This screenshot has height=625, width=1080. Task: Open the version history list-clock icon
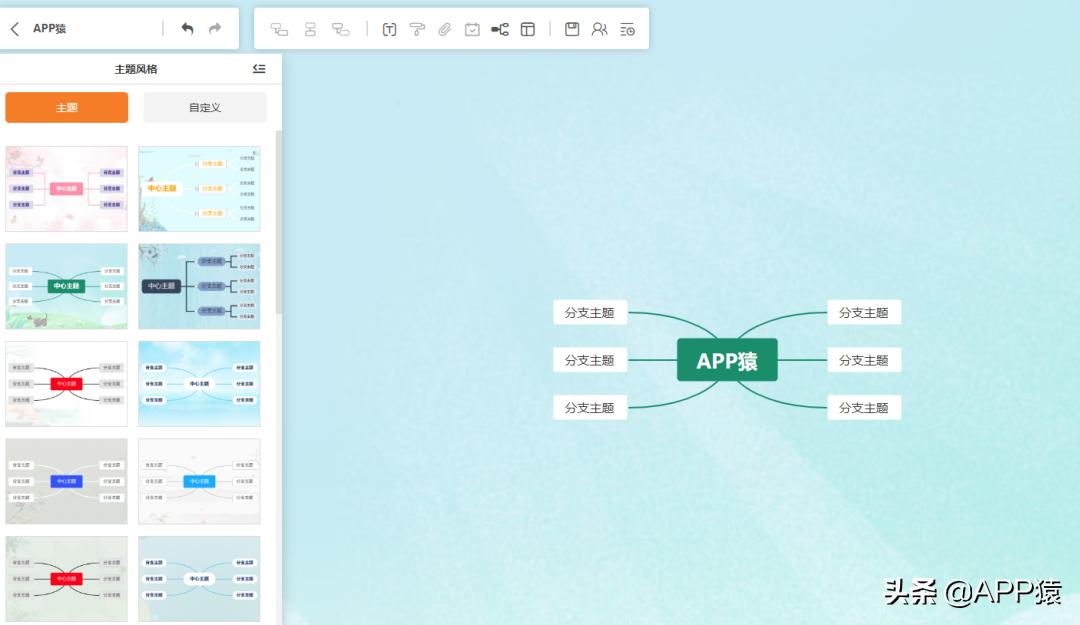click(x=627, y=29)
